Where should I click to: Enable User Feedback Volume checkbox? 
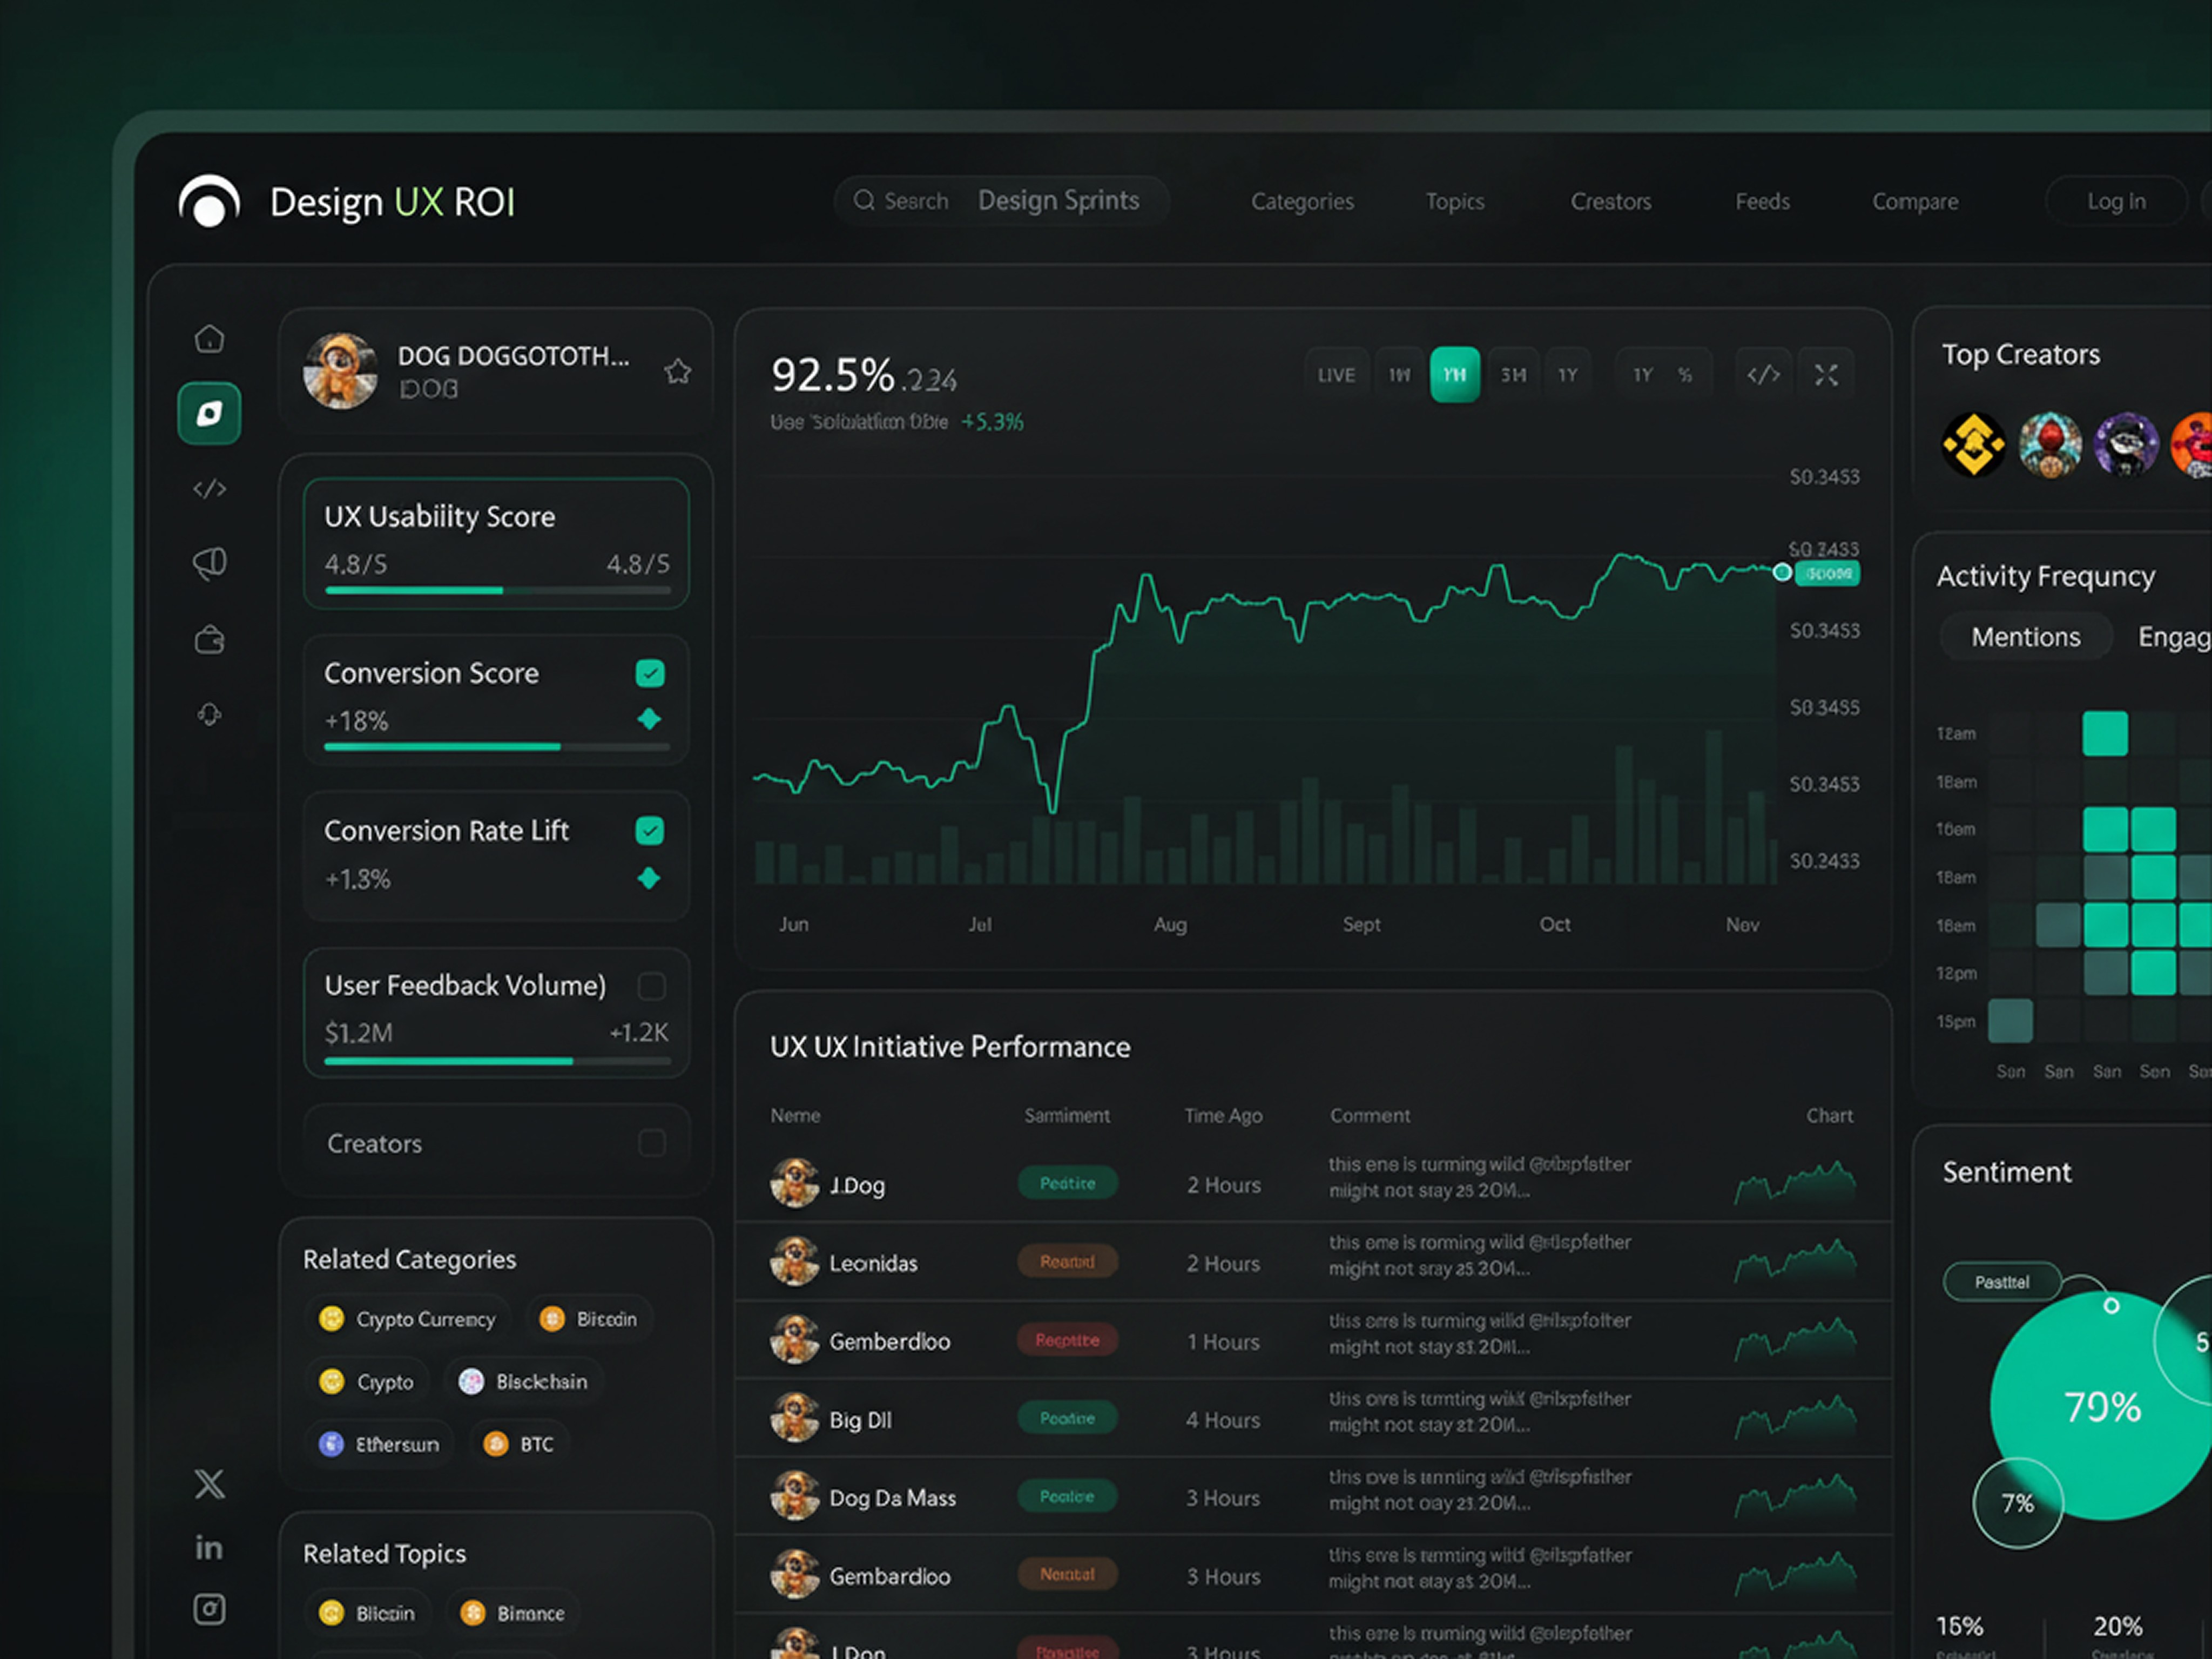(651, 986)
